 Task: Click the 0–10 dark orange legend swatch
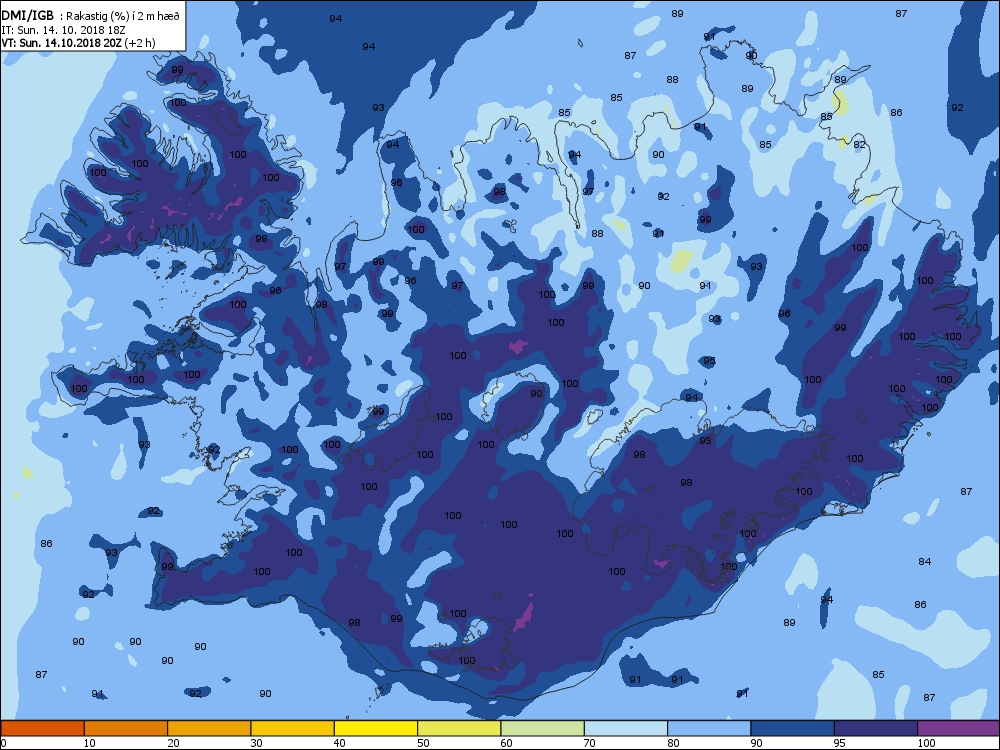click(x=42, y=728)
